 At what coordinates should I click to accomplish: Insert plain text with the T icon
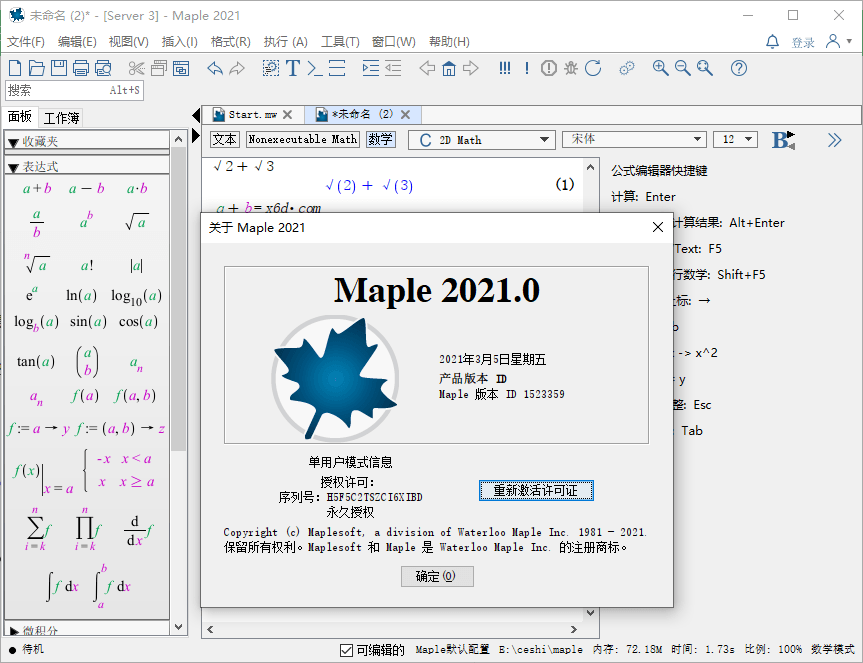pyautogui.click(x=292, y=68)
